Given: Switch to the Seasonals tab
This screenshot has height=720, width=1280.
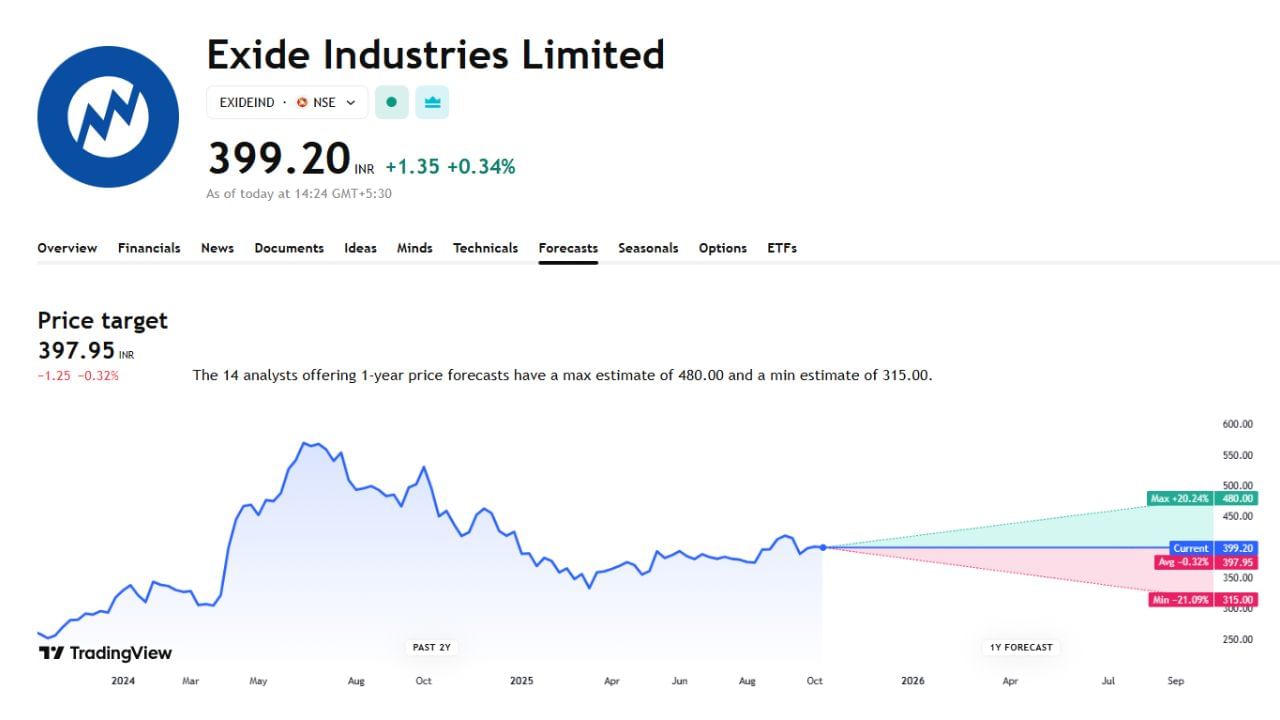Looking at the screenshot, I should click(648, 248).
